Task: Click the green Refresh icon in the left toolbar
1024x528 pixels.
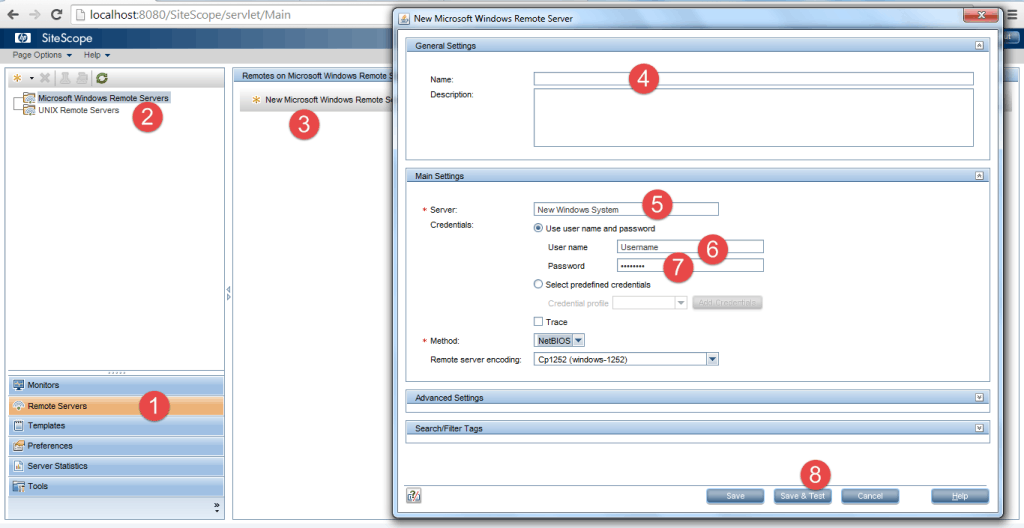Action: tap(101, 78)
